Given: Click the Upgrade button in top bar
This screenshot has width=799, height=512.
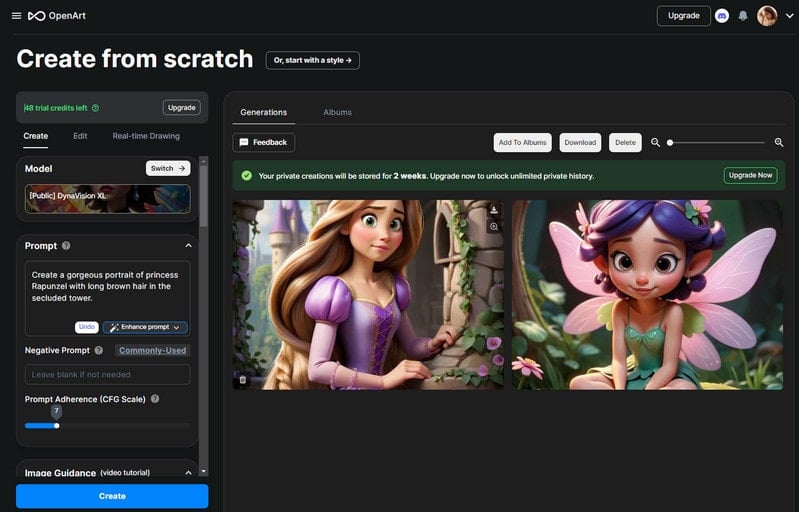Looking at the screenshot, I should pyautogui.click(x=683, y=16).
